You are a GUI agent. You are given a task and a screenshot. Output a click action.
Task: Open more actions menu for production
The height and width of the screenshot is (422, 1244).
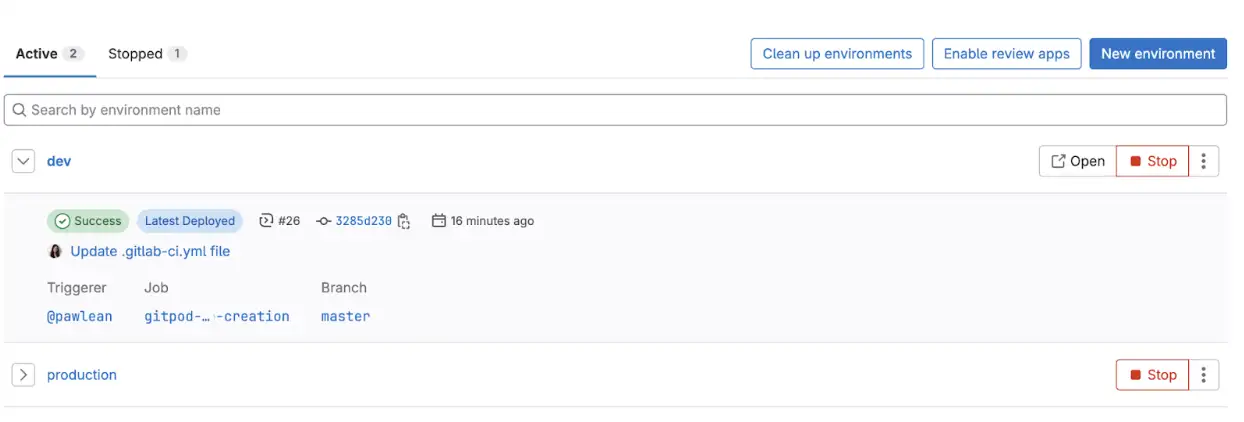point(1204,375)
